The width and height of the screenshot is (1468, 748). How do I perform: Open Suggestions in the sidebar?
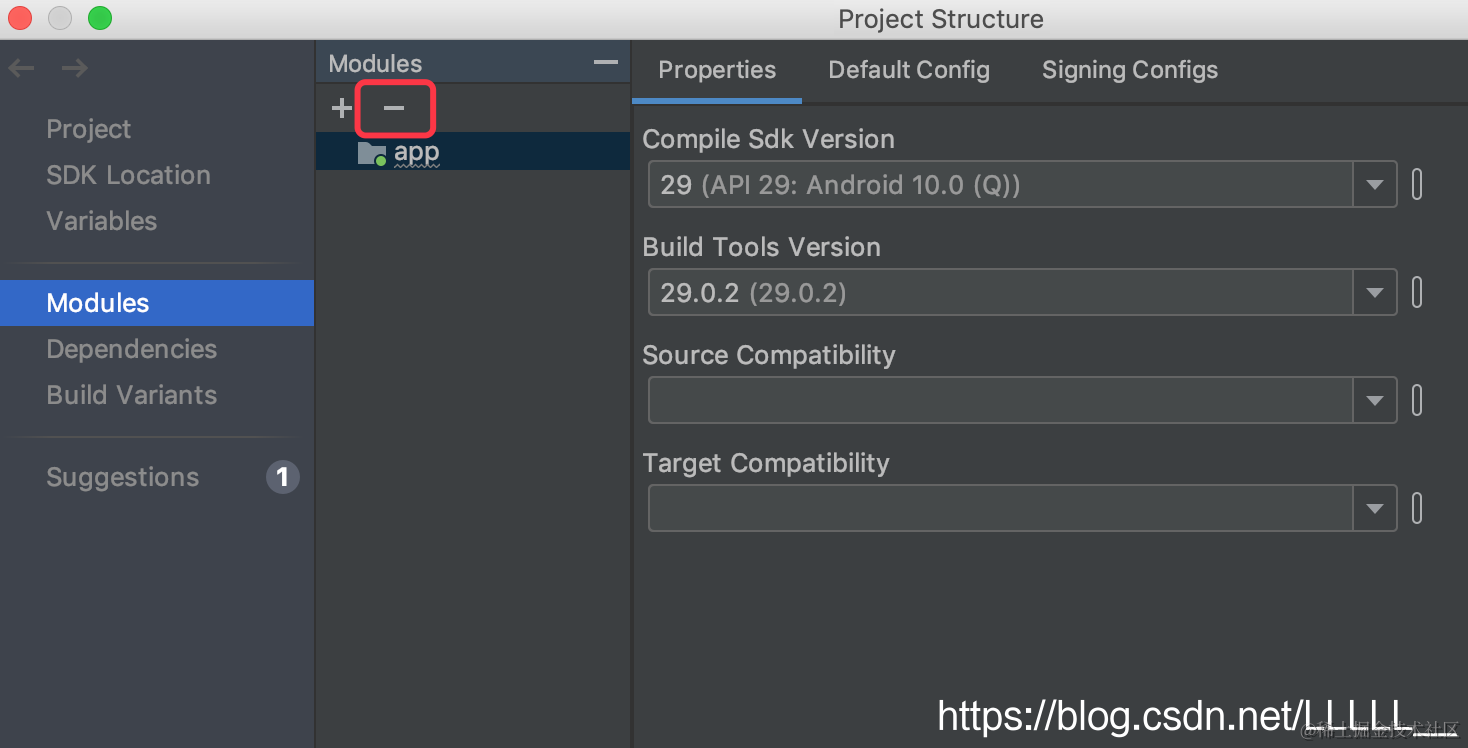click(123, 477)
